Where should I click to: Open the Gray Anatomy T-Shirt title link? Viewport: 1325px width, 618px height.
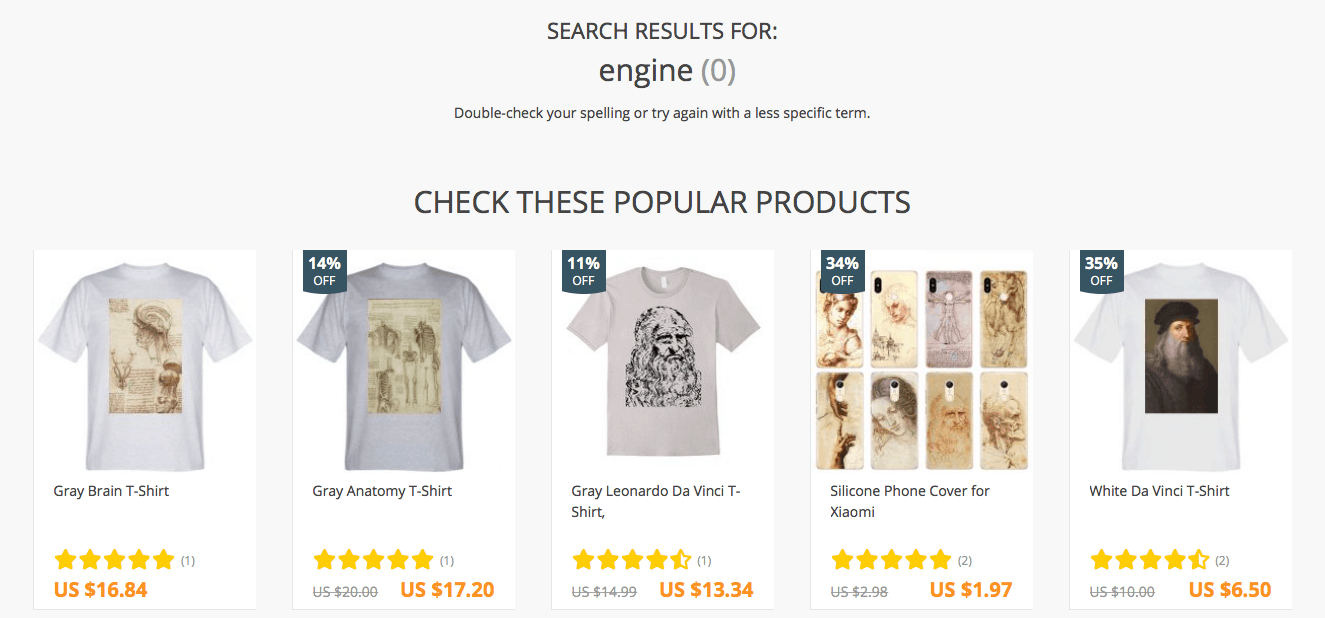pyautogui.click(x=382, y=491)
